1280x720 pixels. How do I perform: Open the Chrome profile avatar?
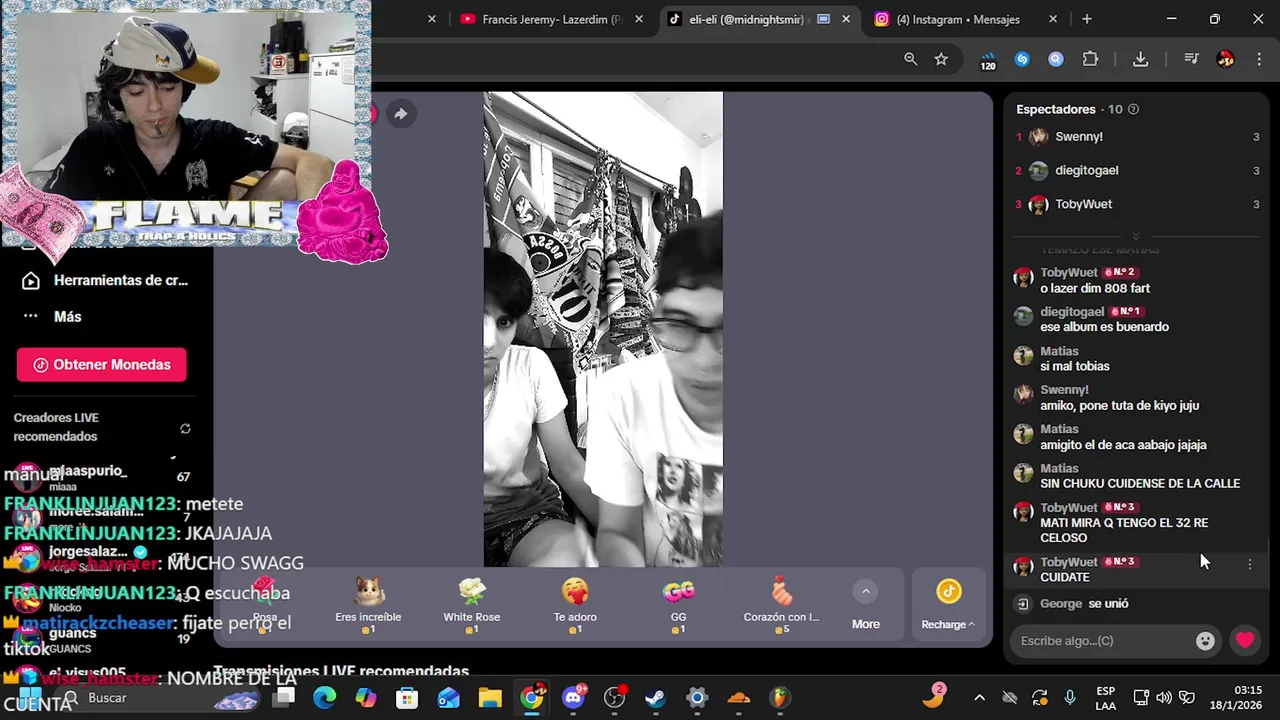pos(1225,59)
